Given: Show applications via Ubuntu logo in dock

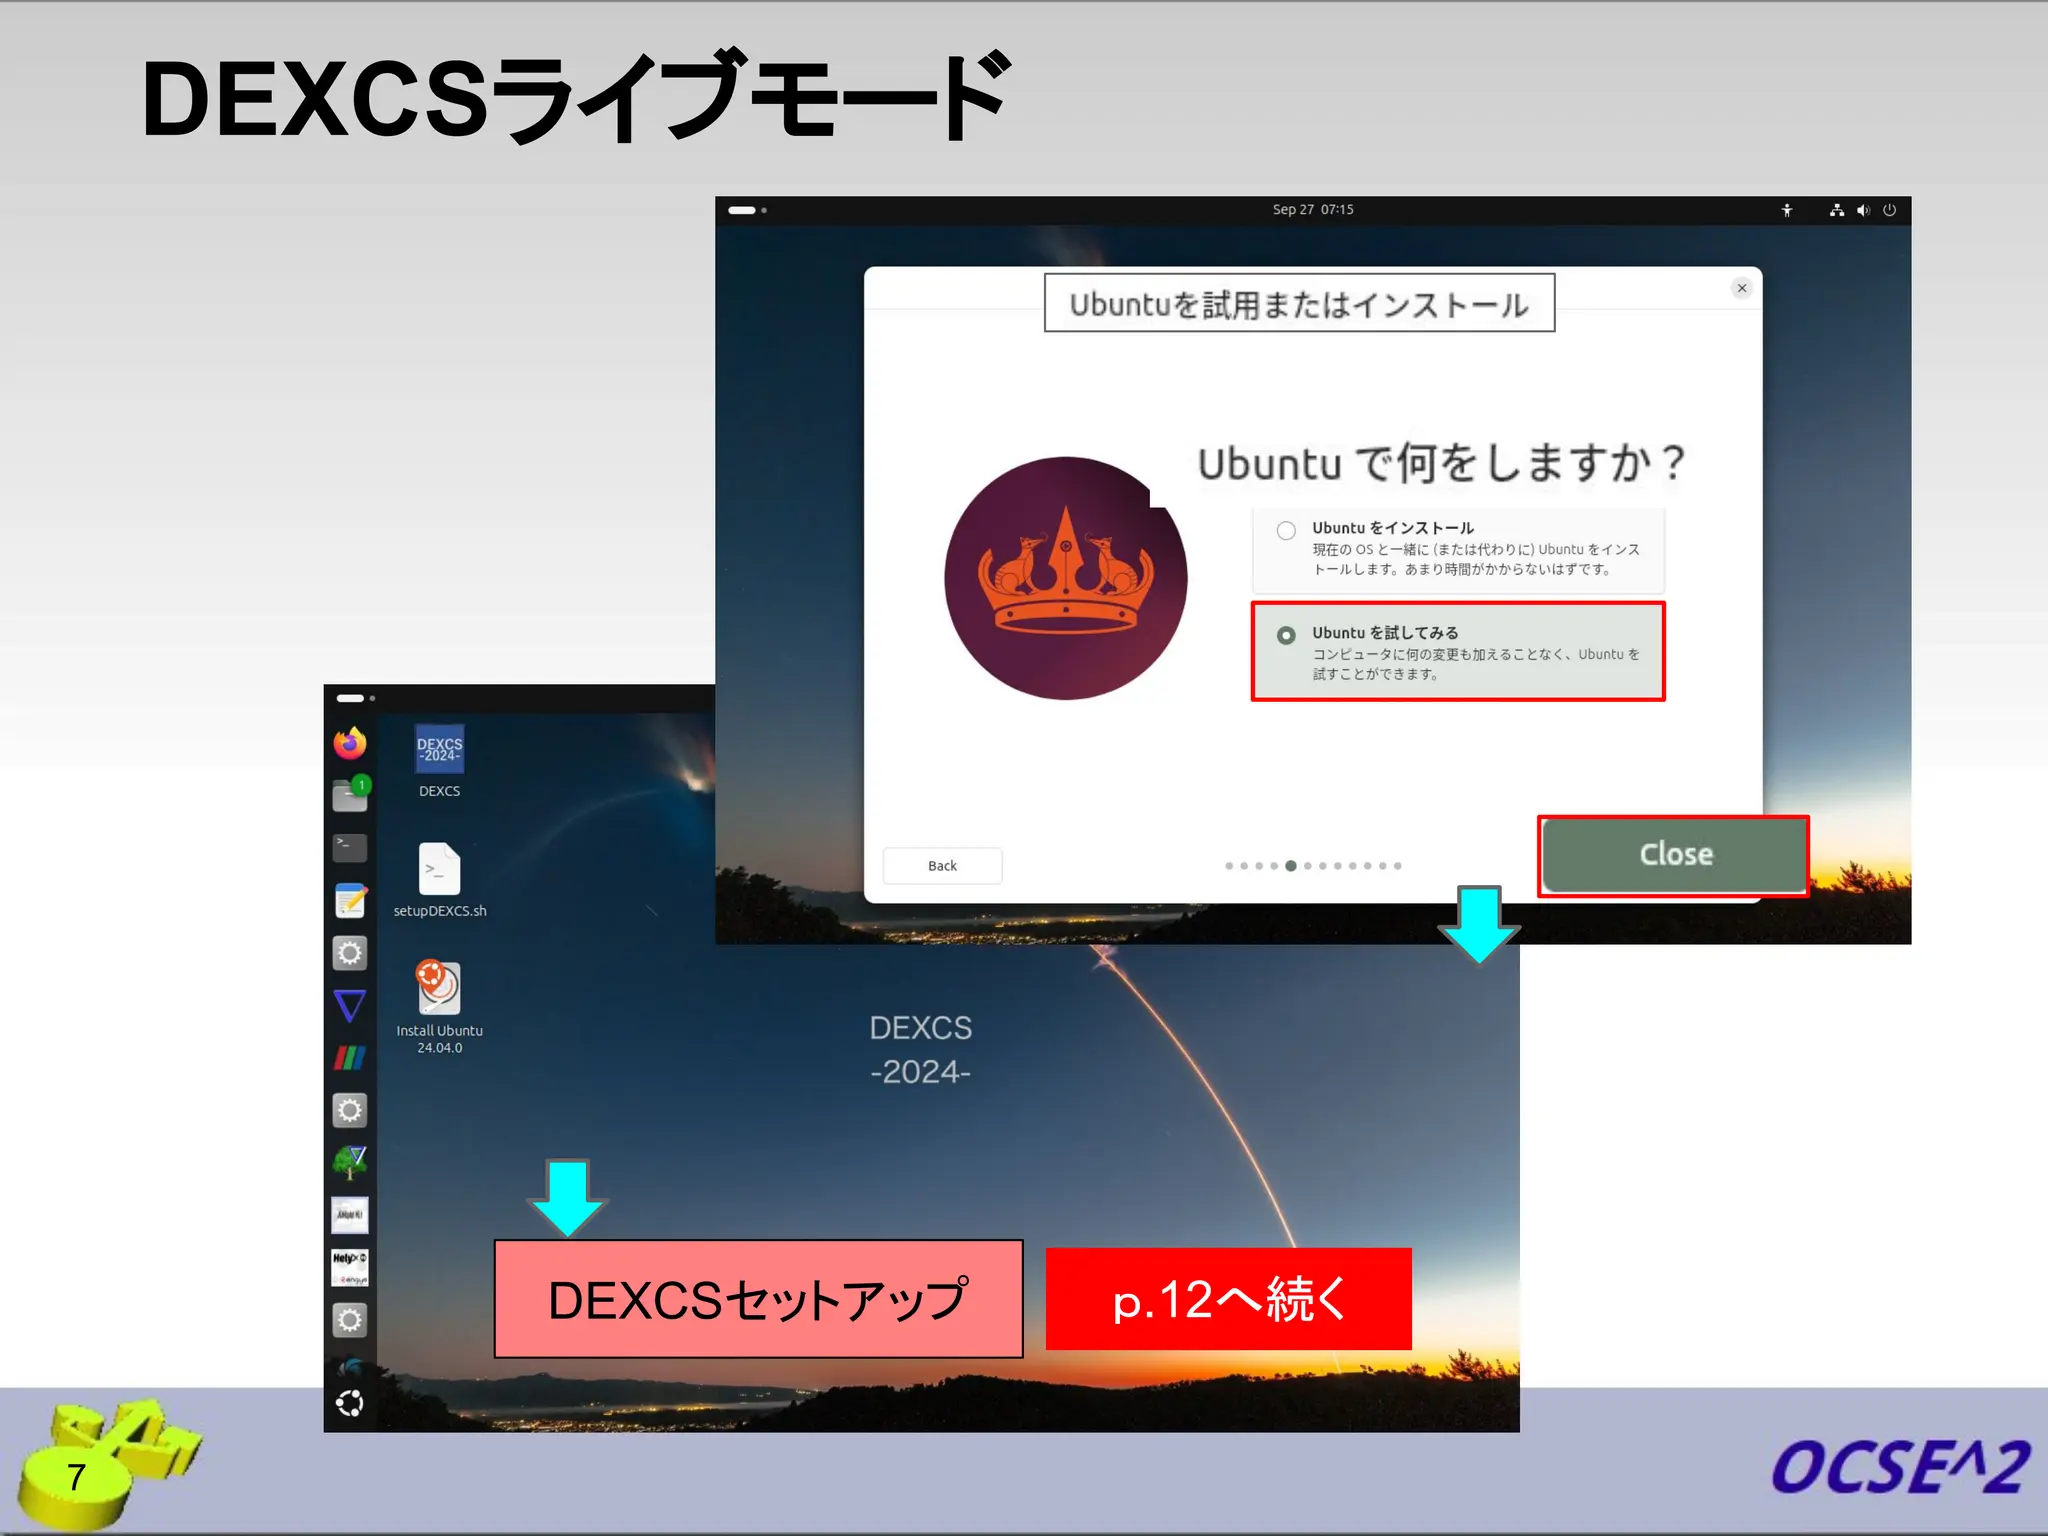Looking at the screenshot, I should click(x=350, y=1404).
